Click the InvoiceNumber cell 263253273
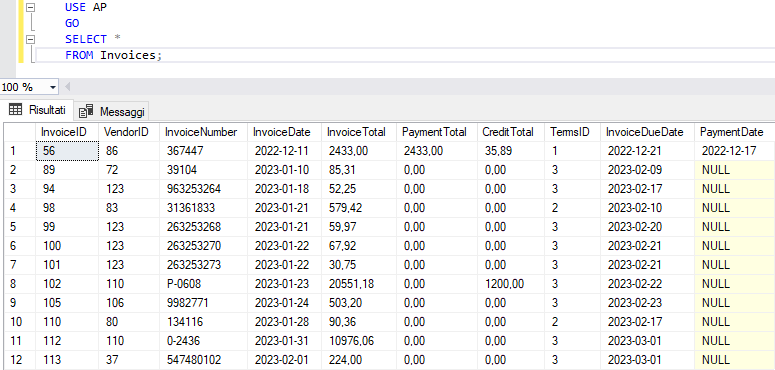The image size is (775, 370). point(203,265)
